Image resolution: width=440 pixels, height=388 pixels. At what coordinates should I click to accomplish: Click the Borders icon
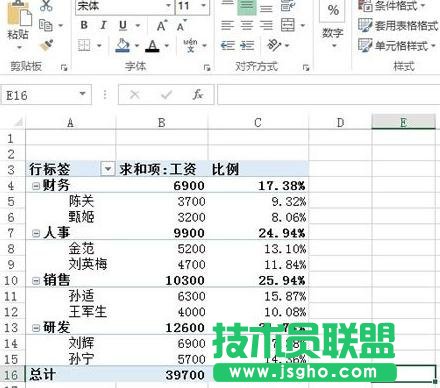click(x=84, y=45)
